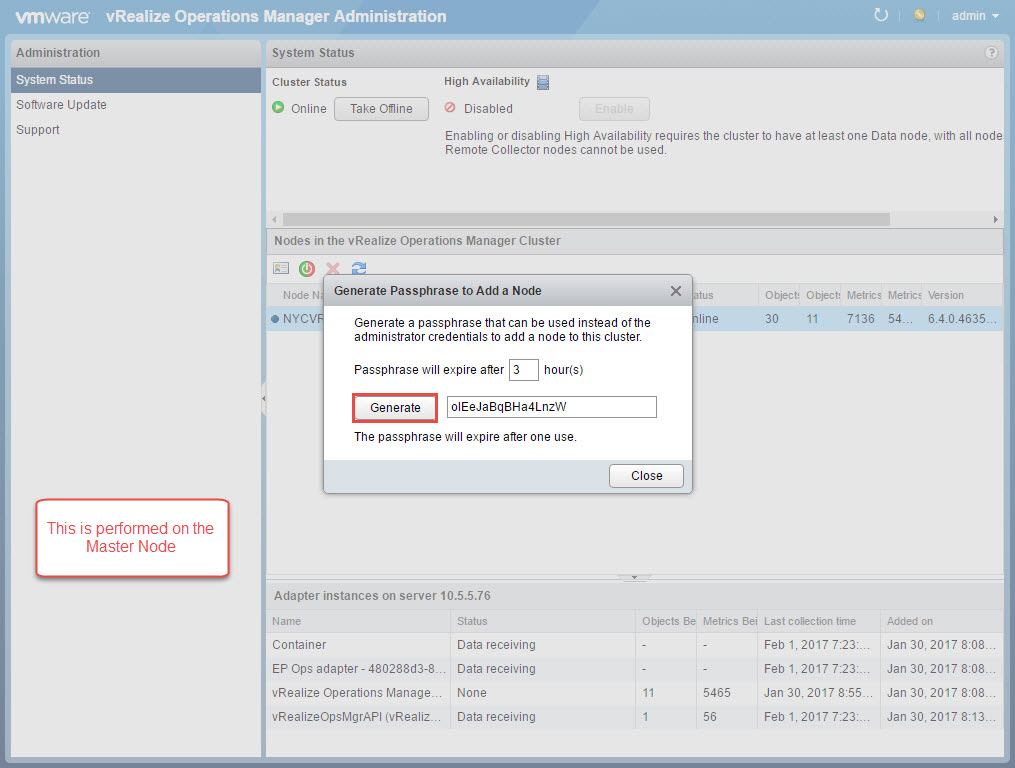Screen dimensions: 1015x768
Task: Click Jan 30, 2017 8:13 added cell
Action: tap(941, 717)
